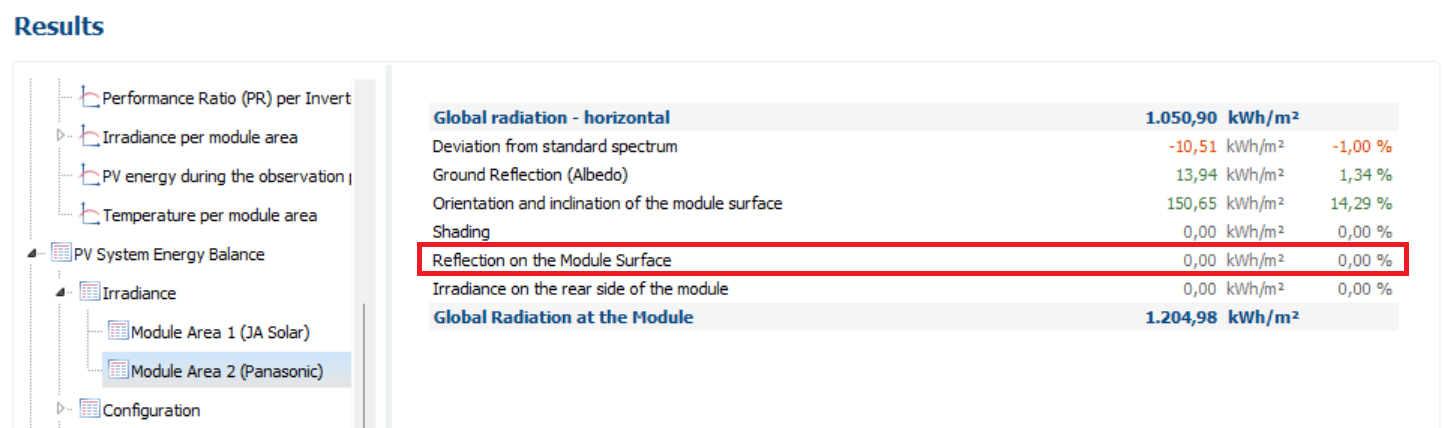Expand the Irradiance per module area node
Screen dimensions: 1444x428
click(61, 135)
